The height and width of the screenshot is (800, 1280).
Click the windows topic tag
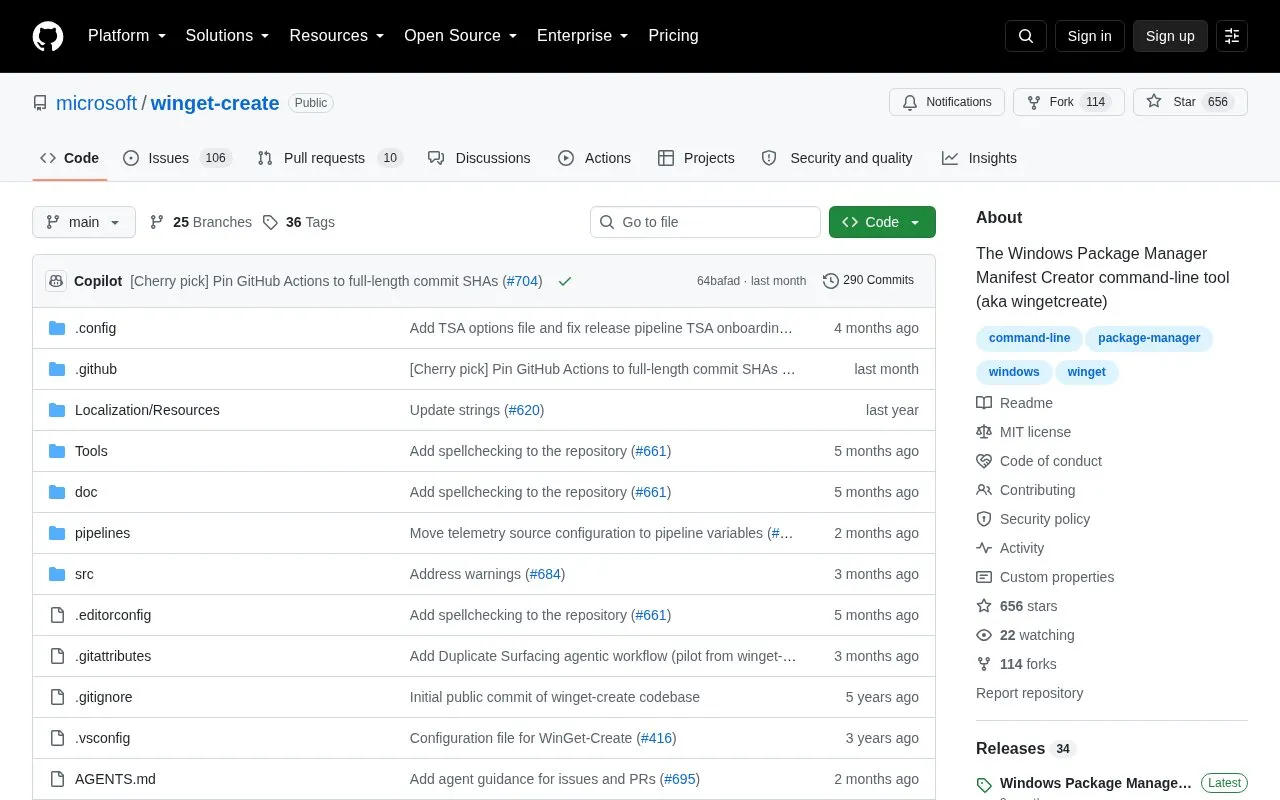[x=1014, y=372]
